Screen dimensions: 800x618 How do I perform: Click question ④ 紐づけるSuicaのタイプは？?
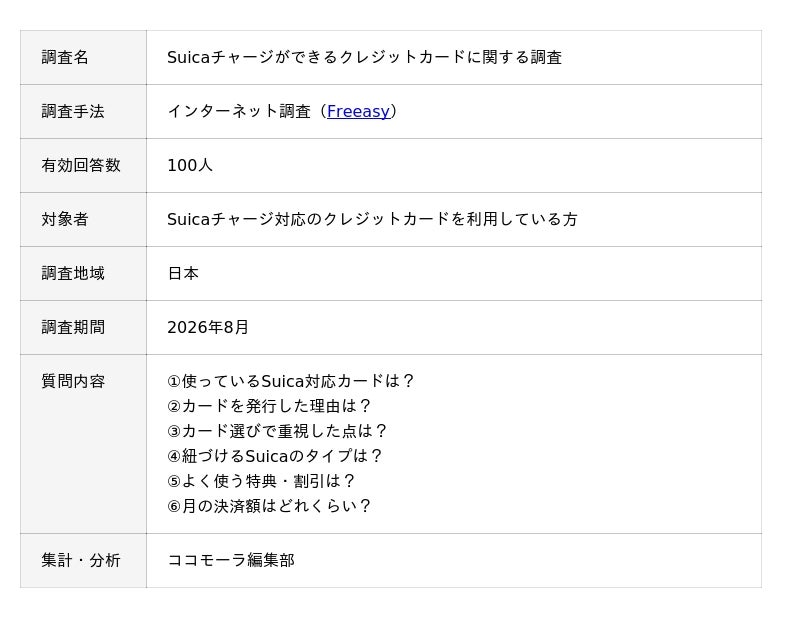click(x=274, y=456)
